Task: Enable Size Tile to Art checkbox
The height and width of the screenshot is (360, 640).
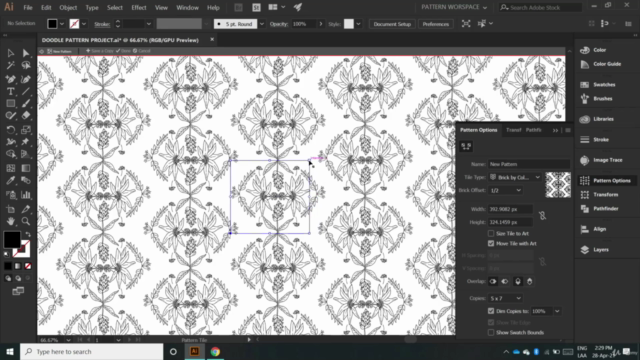Action: pos(491,233)
